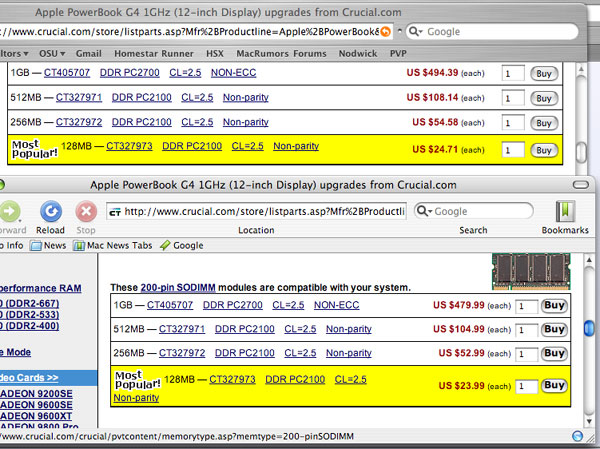Open MacRumors Forums bookmark
This screenshot has height=449, width=600.
tap(281, 54)
